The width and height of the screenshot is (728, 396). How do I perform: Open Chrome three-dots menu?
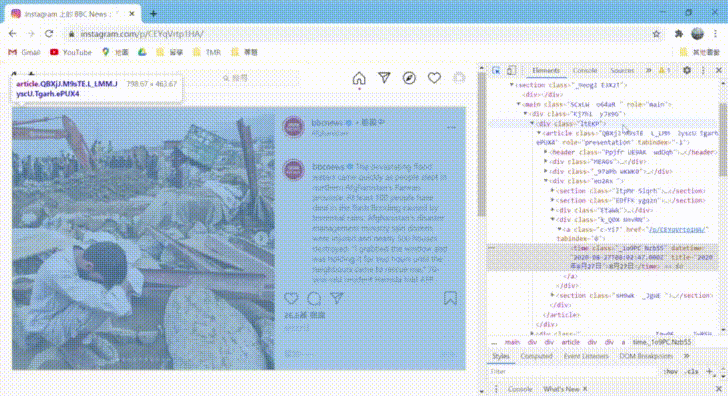point(715,33)
